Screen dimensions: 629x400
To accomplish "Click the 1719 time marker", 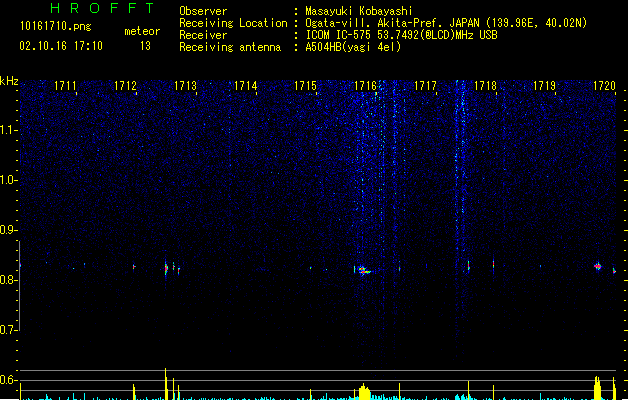I will coord(544,86).
